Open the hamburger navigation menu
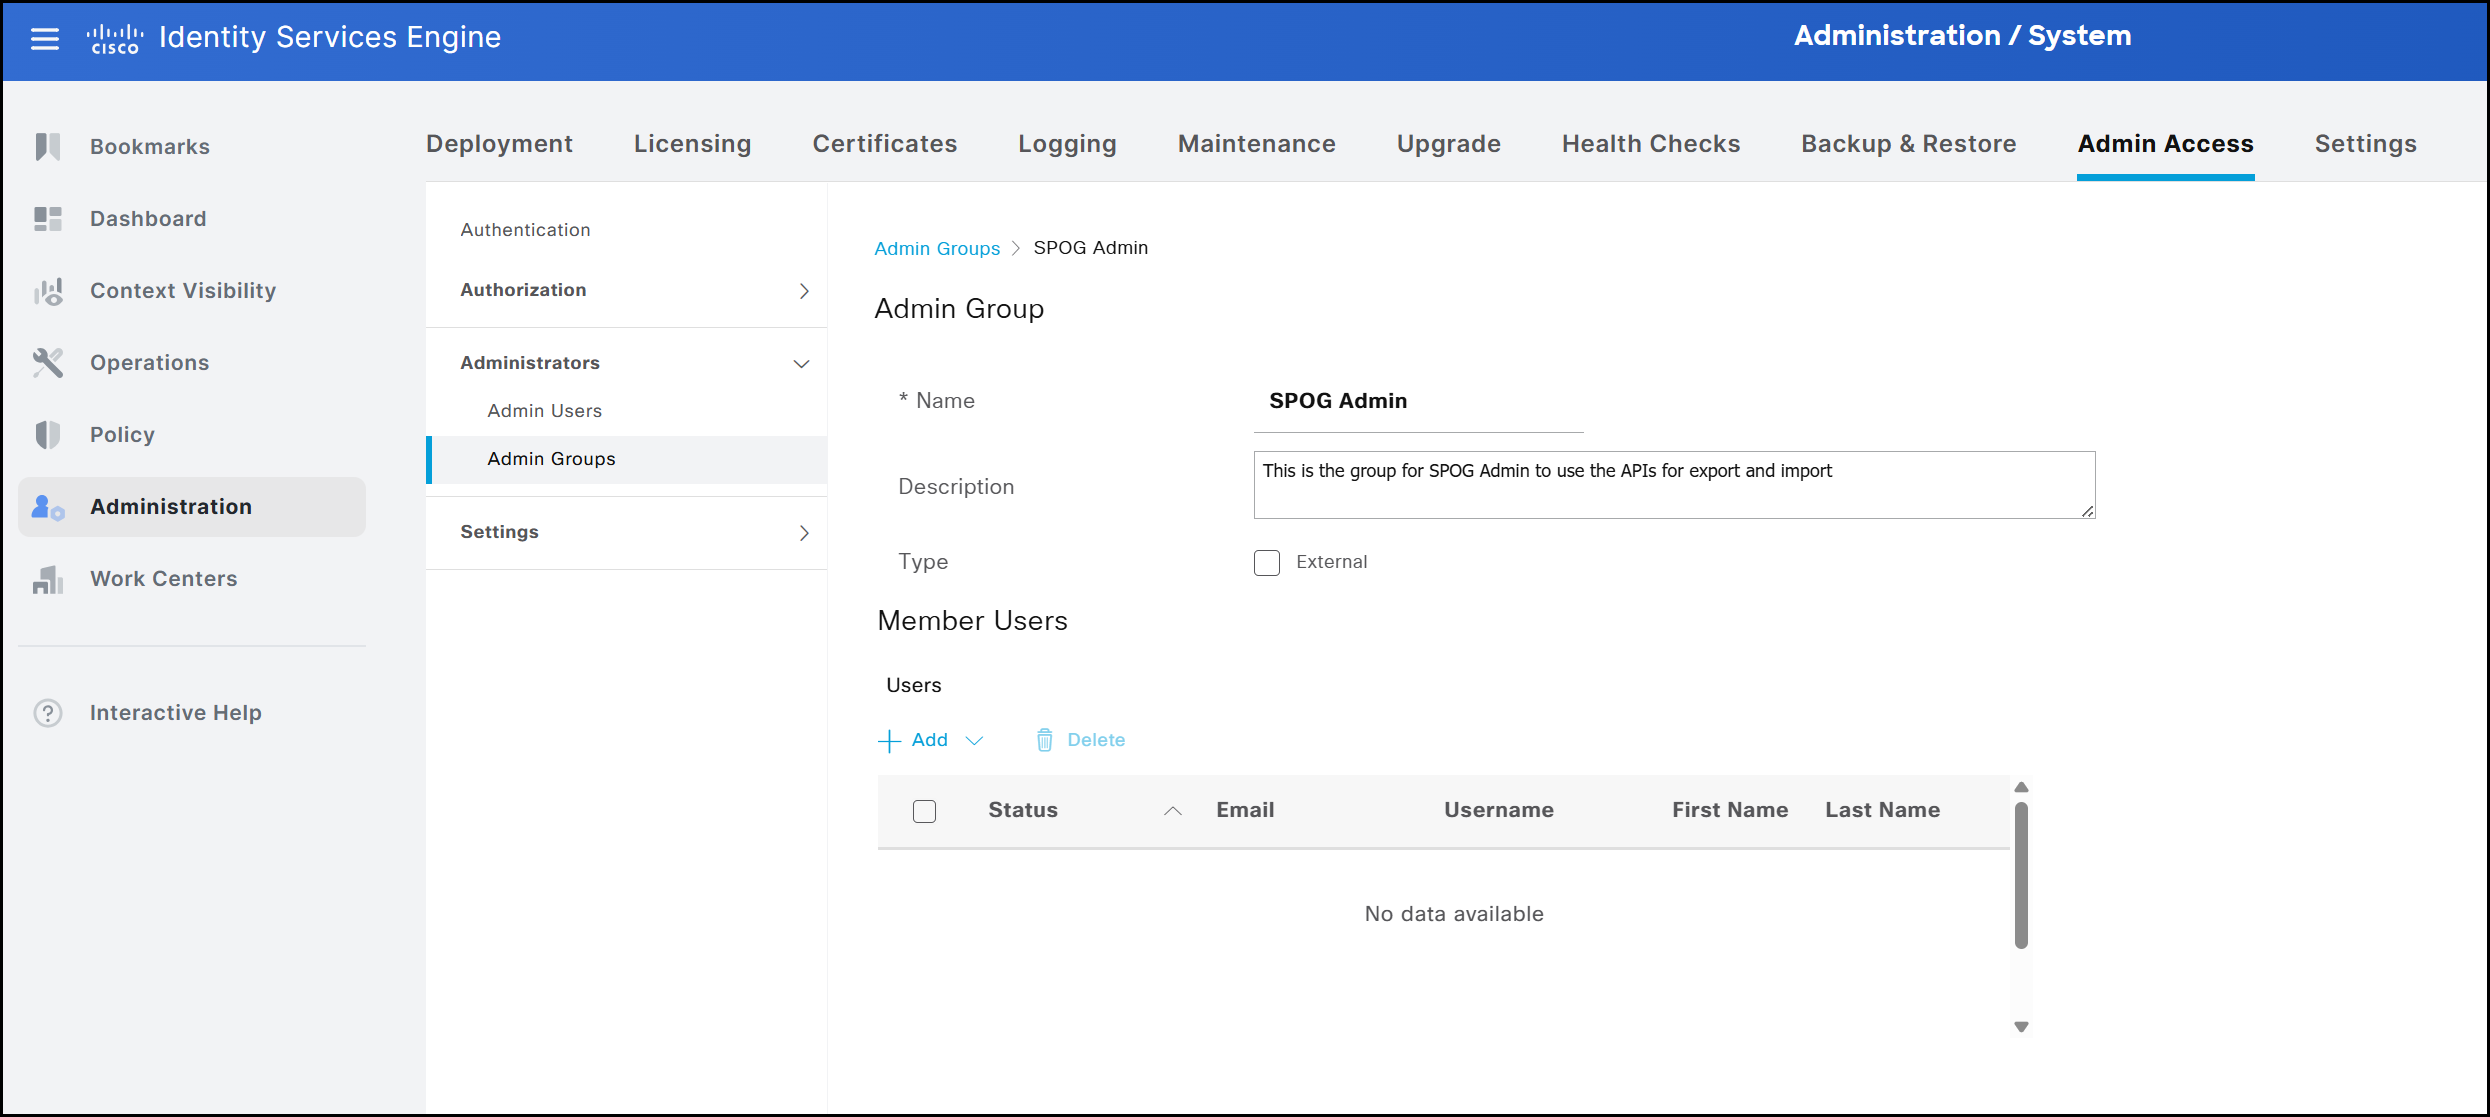Viewport: 2490px width, 1117px height. [45, 38]
